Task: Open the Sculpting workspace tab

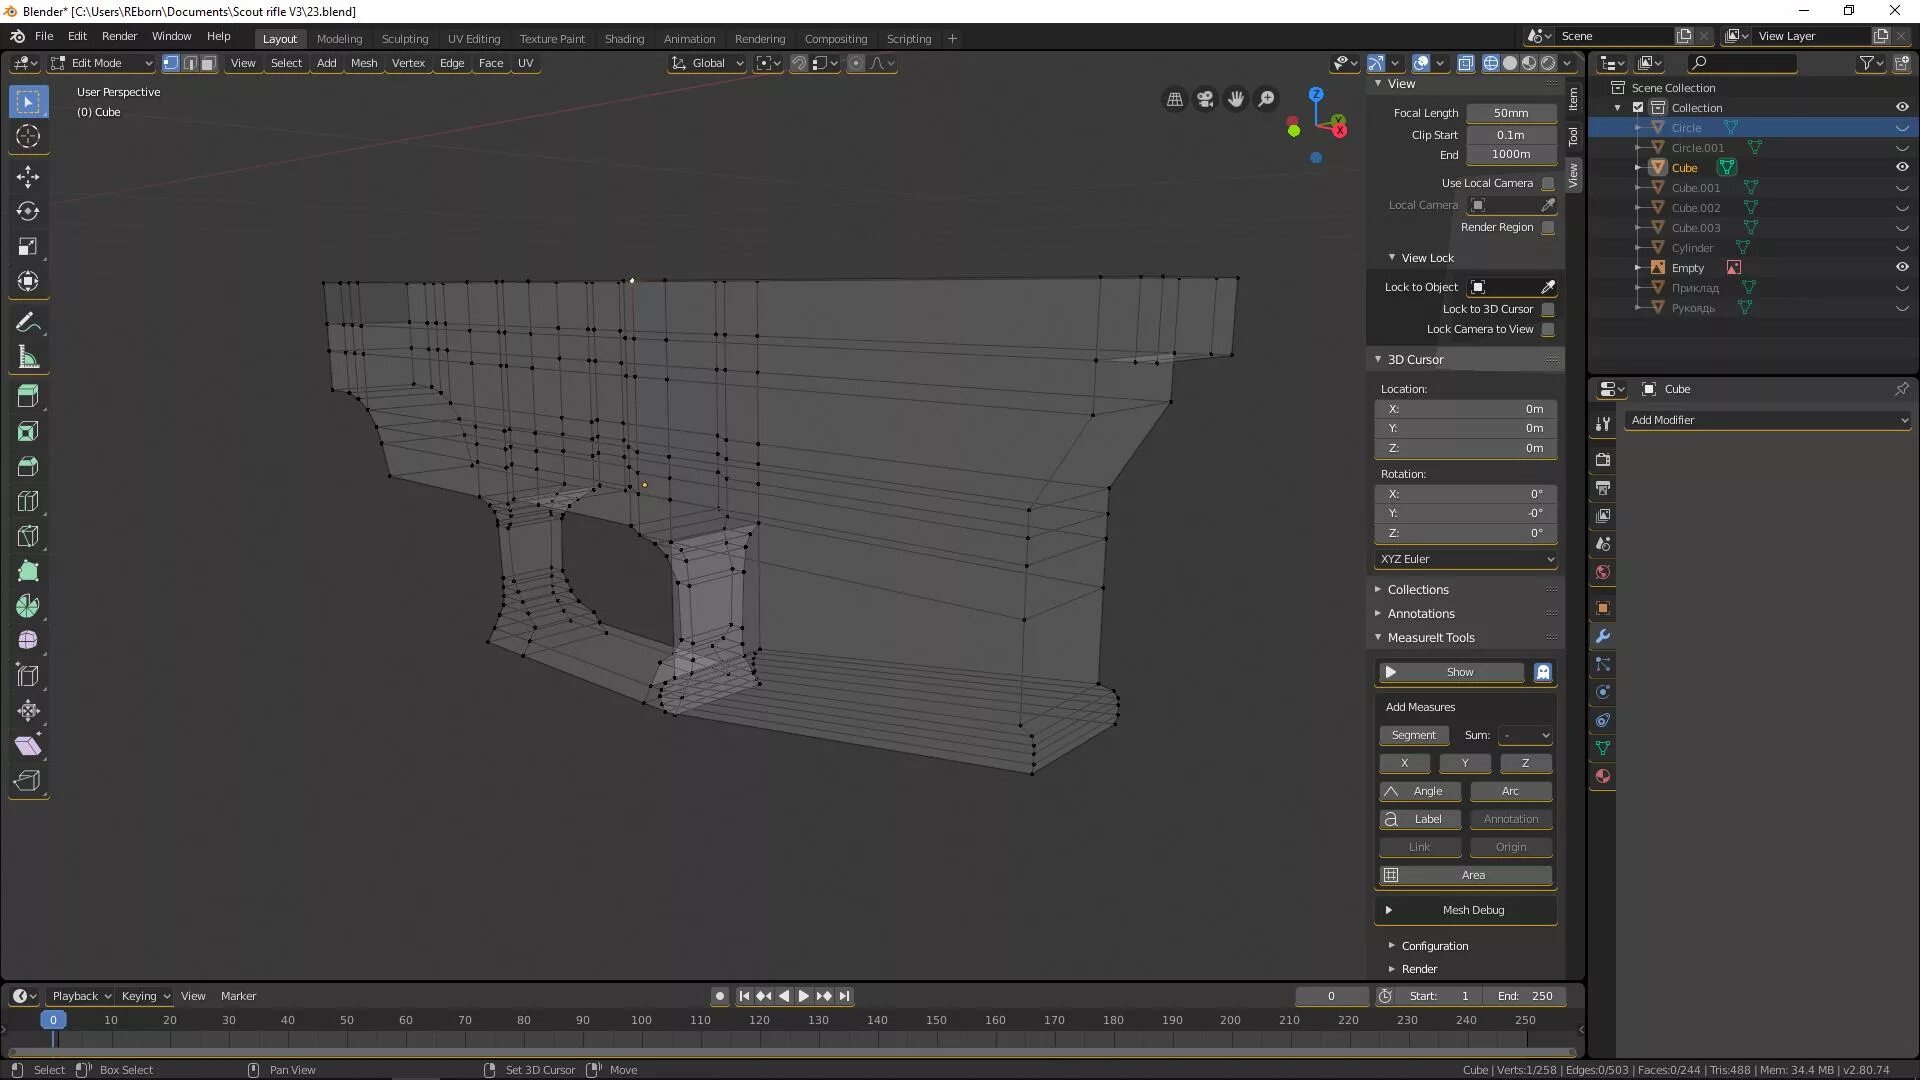Action: (x=405, y=37)
